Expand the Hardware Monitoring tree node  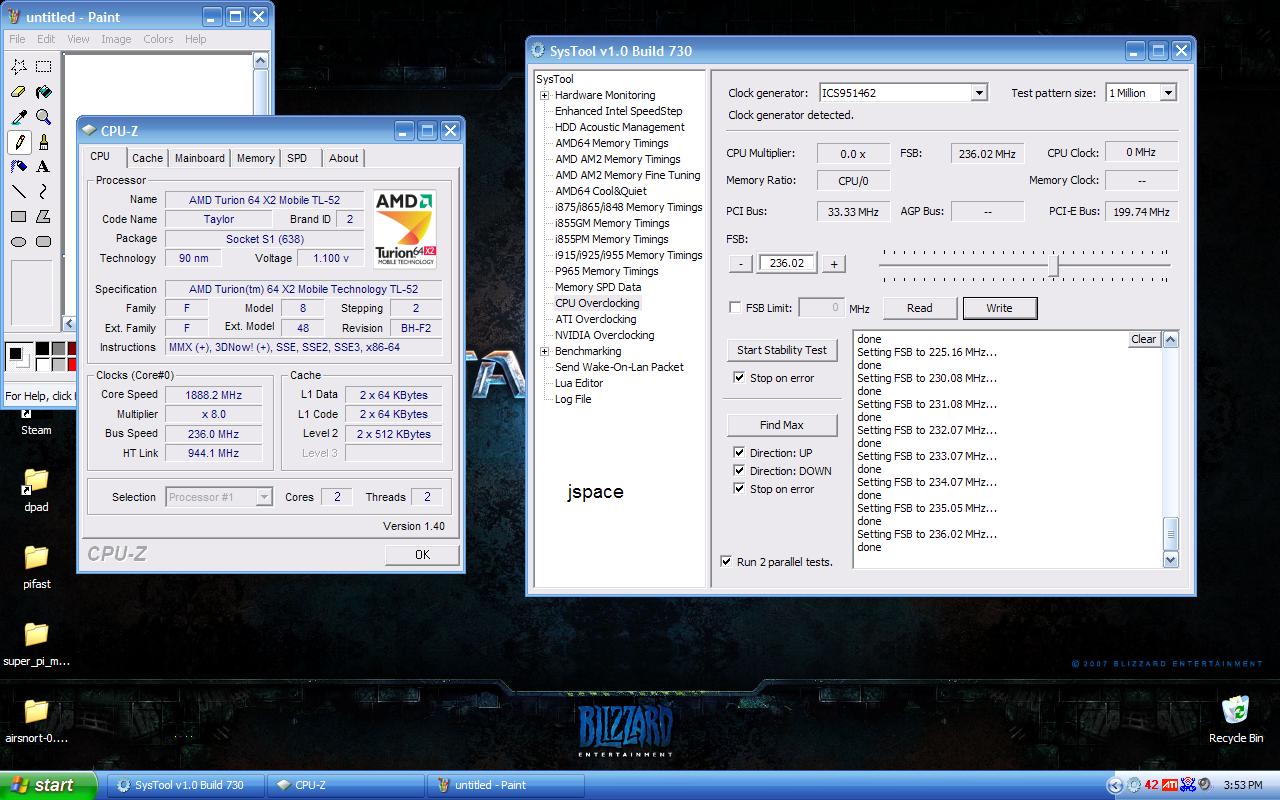545,96
